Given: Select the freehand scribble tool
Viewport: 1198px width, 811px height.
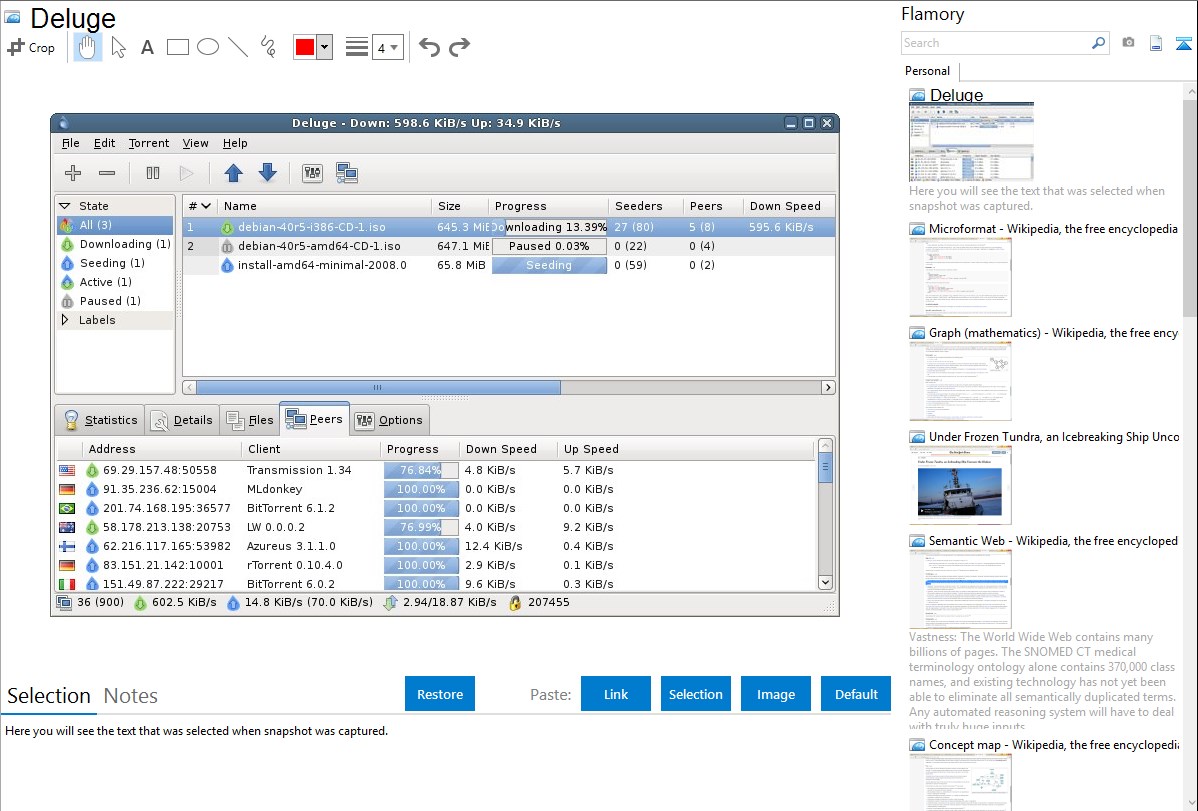Looking at the screenshot, I should [268, 47].
